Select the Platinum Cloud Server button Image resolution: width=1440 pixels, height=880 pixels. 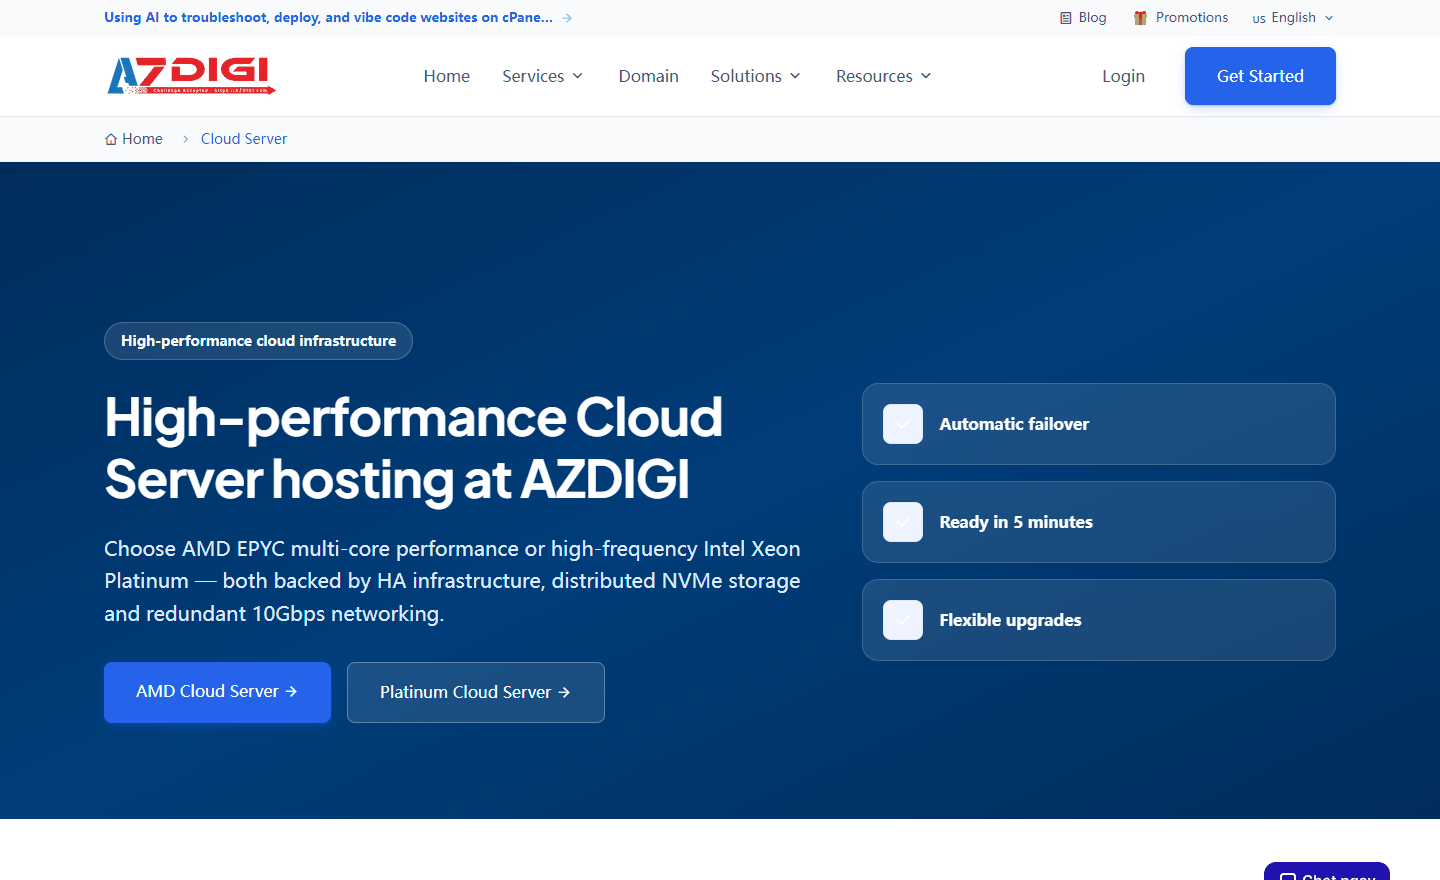point(476,692)
